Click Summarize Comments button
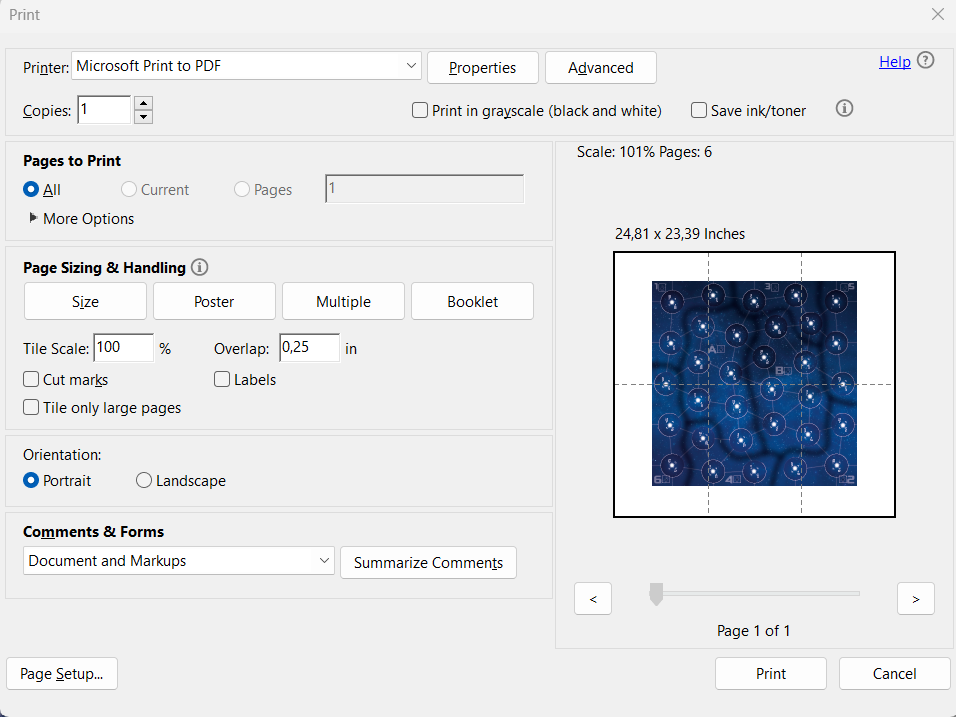Viewport: 956px width, 717px height. coord(429,563)
